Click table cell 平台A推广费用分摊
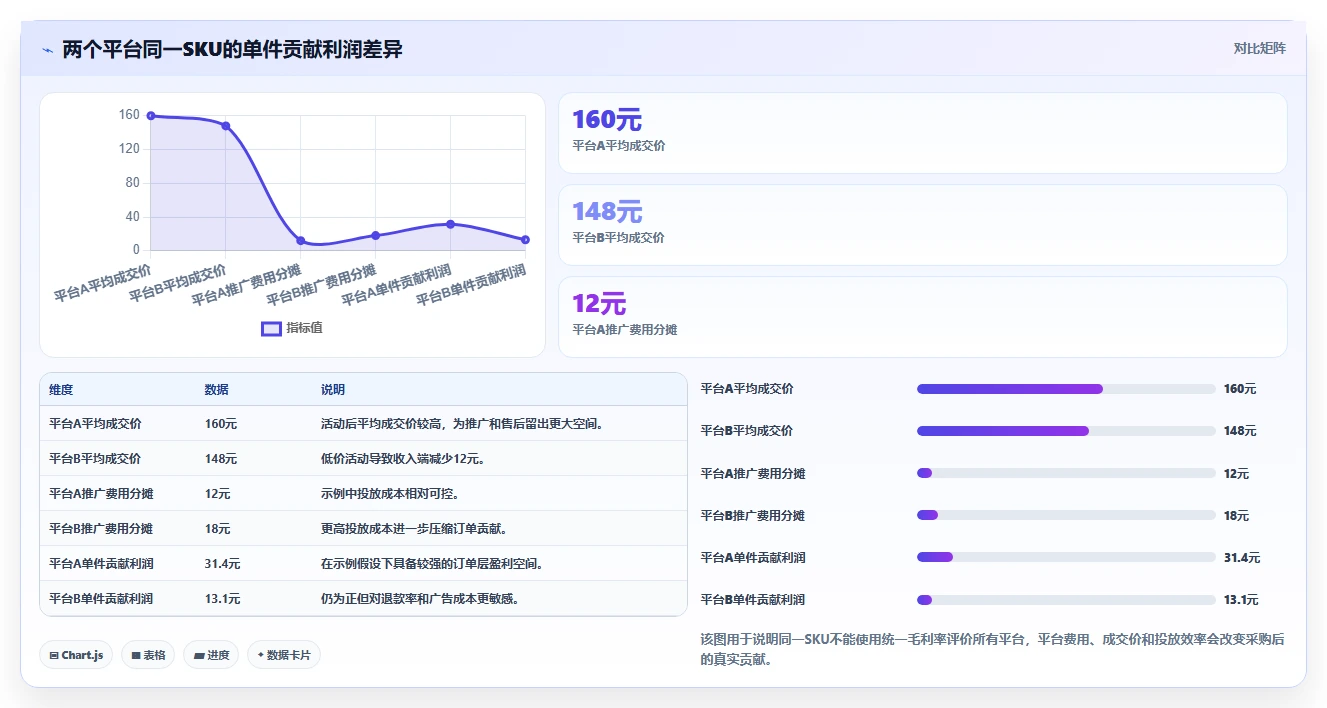1327x708 pixels. [x=101, y=494]
